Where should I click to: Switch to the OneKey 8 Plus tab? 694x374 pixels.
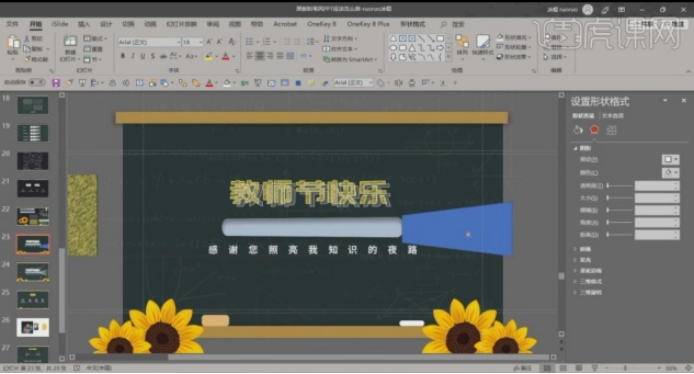pyautogui.click(x=368, y=24)
